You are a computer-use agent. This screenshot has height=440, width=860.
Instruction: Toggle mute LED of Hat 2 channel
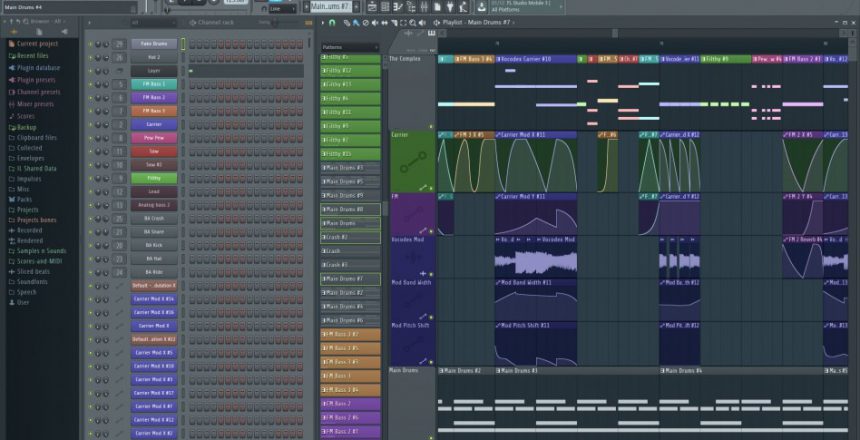coord(90,58)
